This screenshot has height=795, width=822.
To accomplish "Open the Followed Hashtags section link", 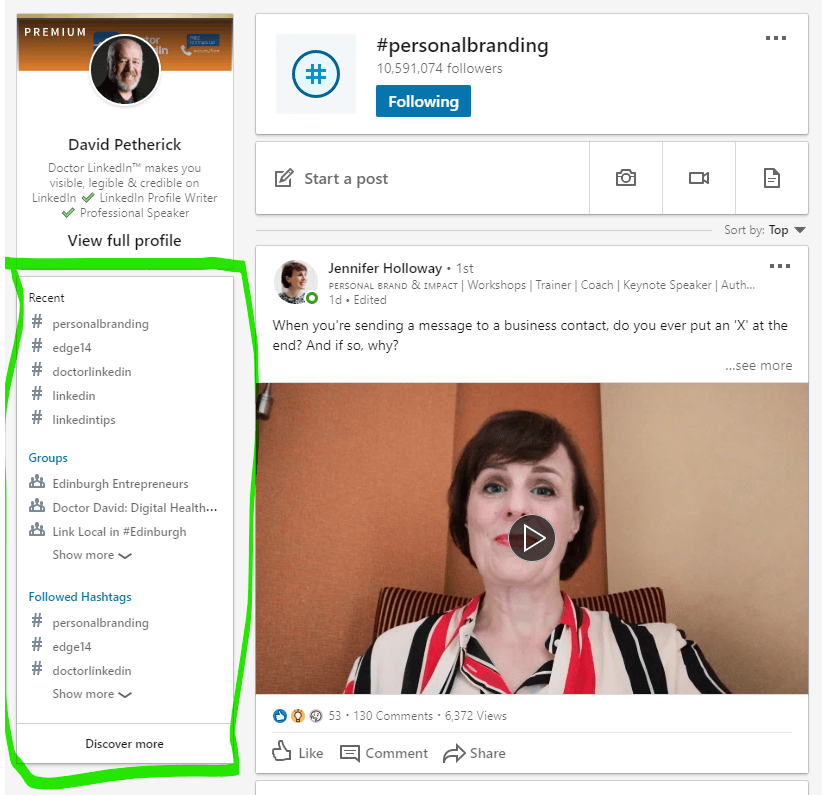I will pyautogui.click(x=80, y=597).
